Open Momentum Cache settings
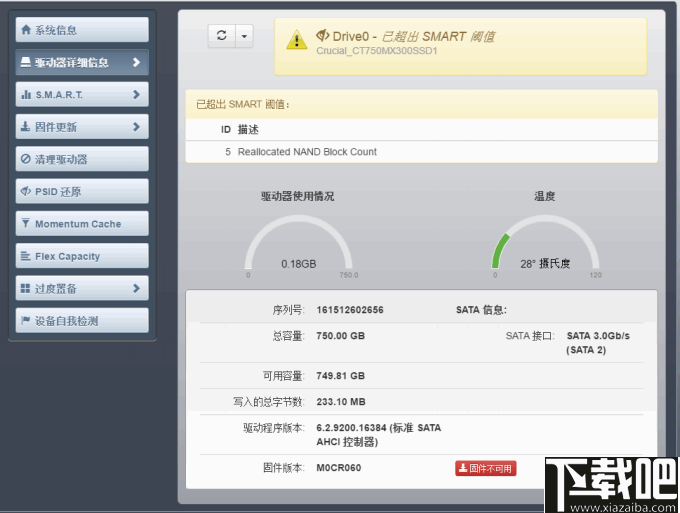 82,224
